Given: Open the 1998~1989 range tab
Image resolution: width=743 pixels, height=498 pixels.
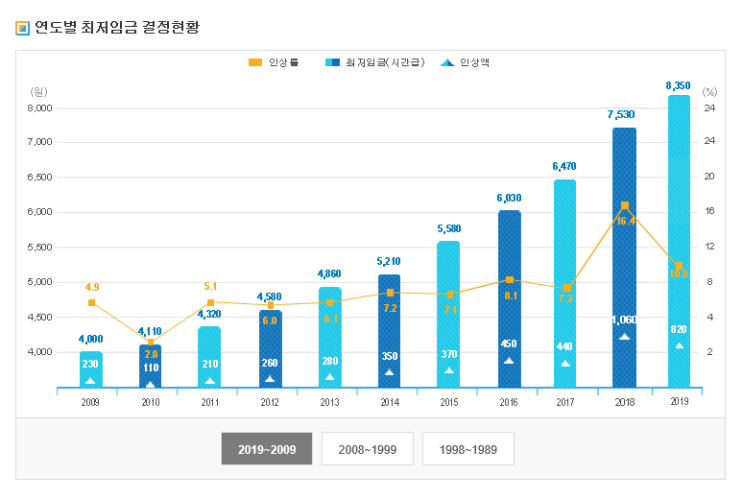Looking at the screenshot, I should [468, 448].
